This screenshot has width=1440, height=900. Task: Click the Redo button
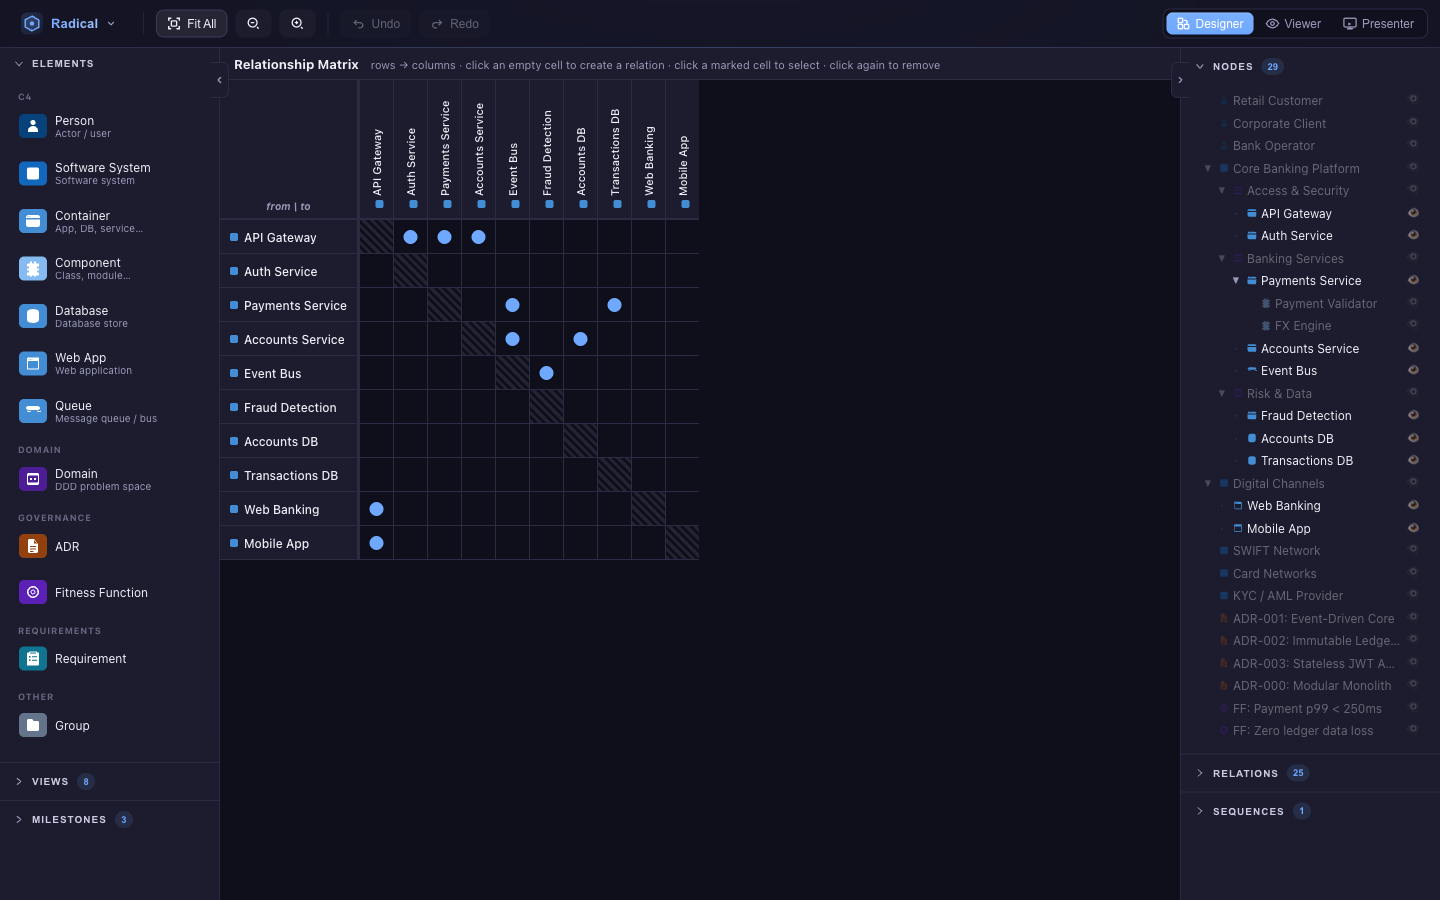[455, 23]
